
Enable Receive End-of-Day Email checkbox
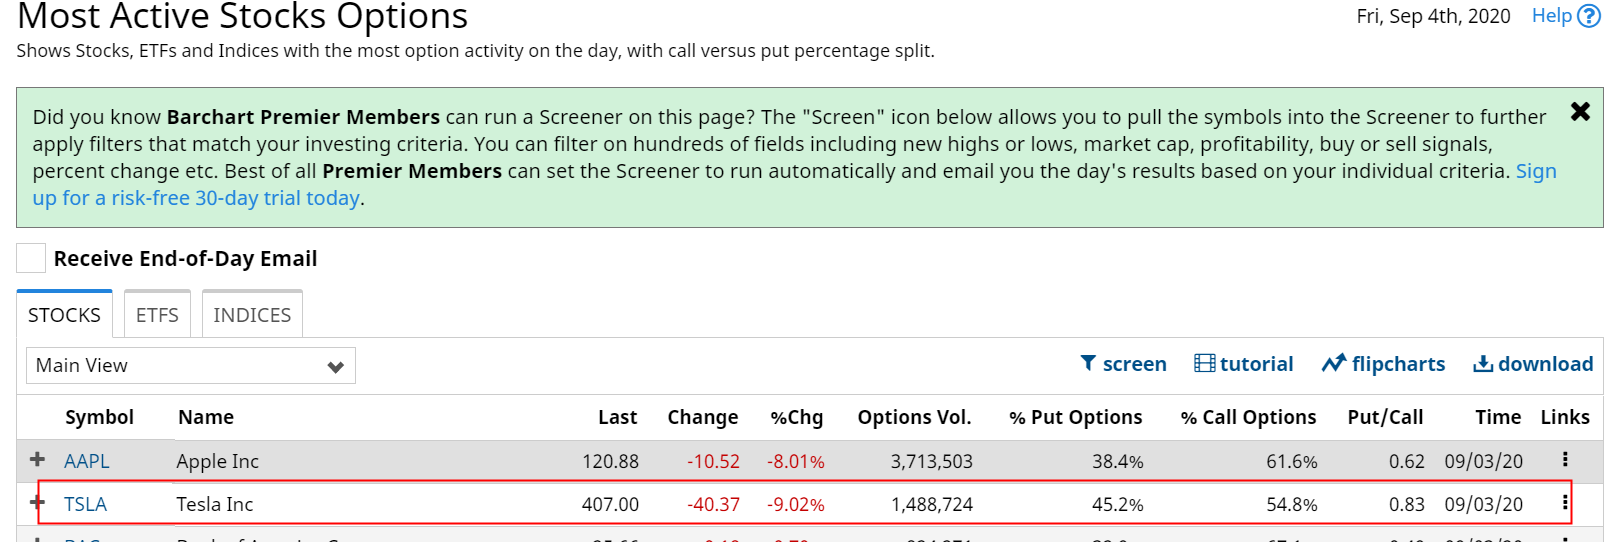pos(31,258)
